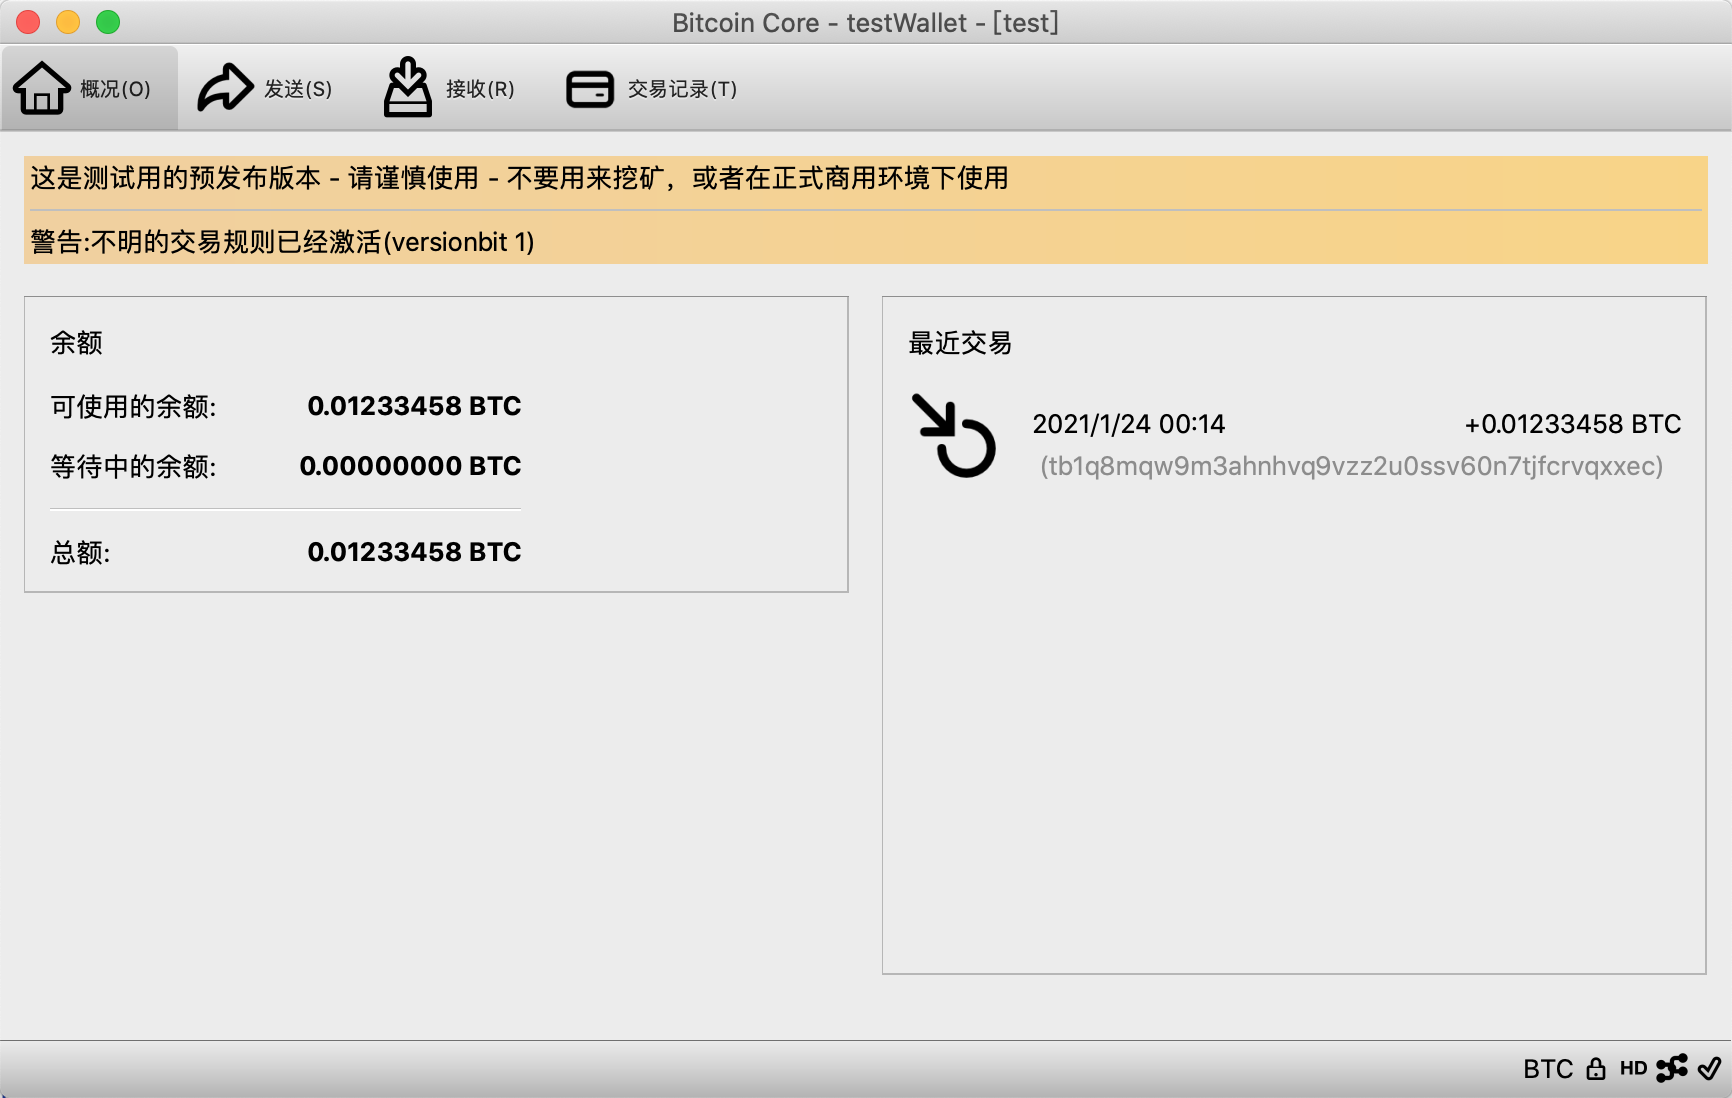Click the pre-release test version warning
The image size is (1732, 1098).
pos(518,180)
